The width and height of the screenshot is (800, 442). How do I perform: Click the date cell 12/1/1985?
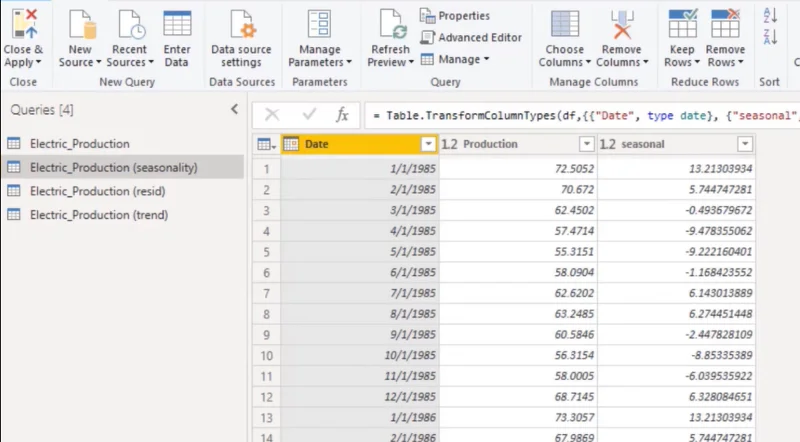click(360, 397)
